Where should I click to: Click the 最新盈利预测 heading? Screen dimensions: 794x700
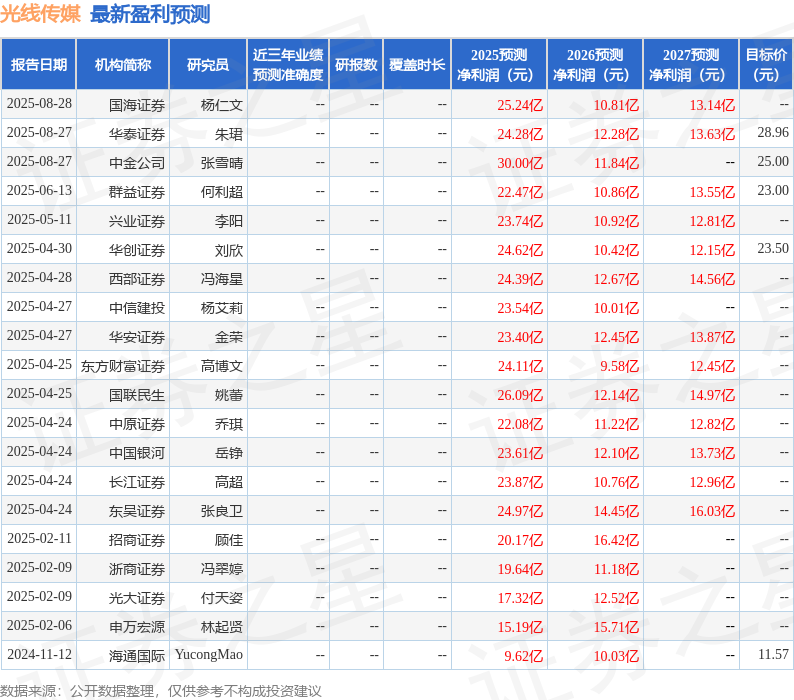coord(150,14)
